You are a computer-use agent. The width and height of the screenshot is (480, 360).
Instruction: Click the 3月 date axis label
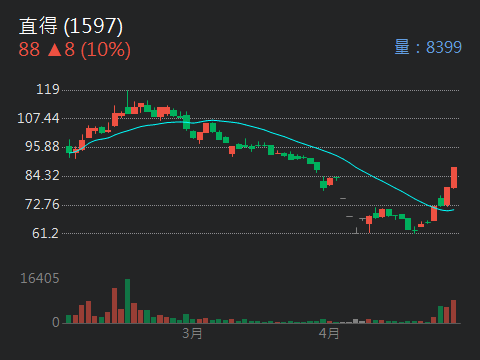click(x=192, y=333)
